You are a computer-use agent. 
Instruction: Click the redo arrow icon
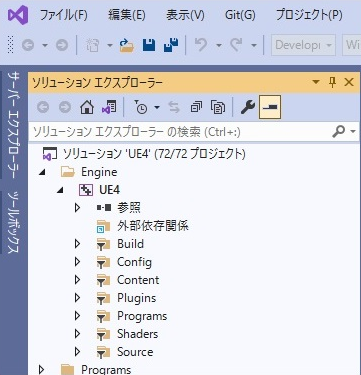click(236, 45)
